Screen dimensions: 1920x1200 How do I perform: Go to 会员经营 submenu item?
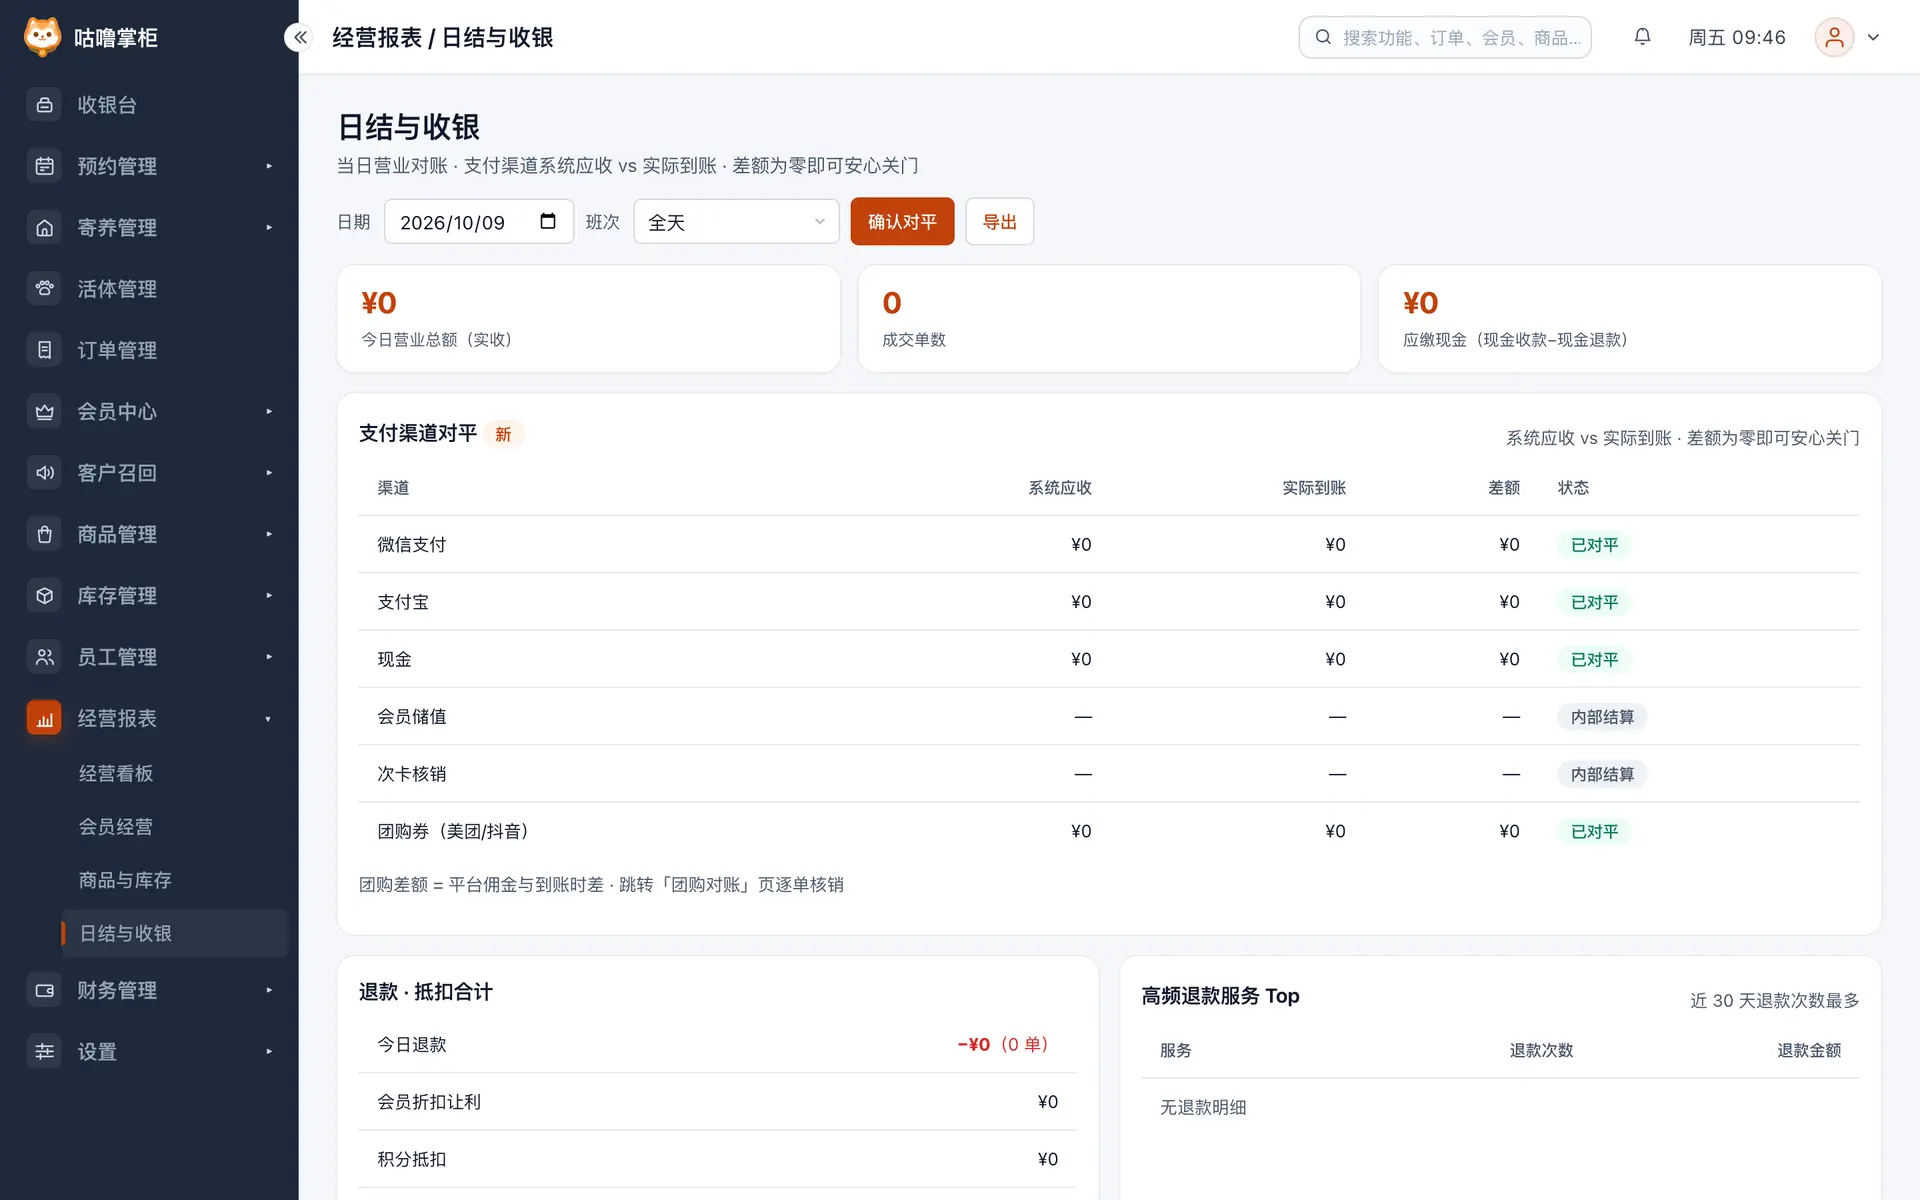tap(116, 827)
